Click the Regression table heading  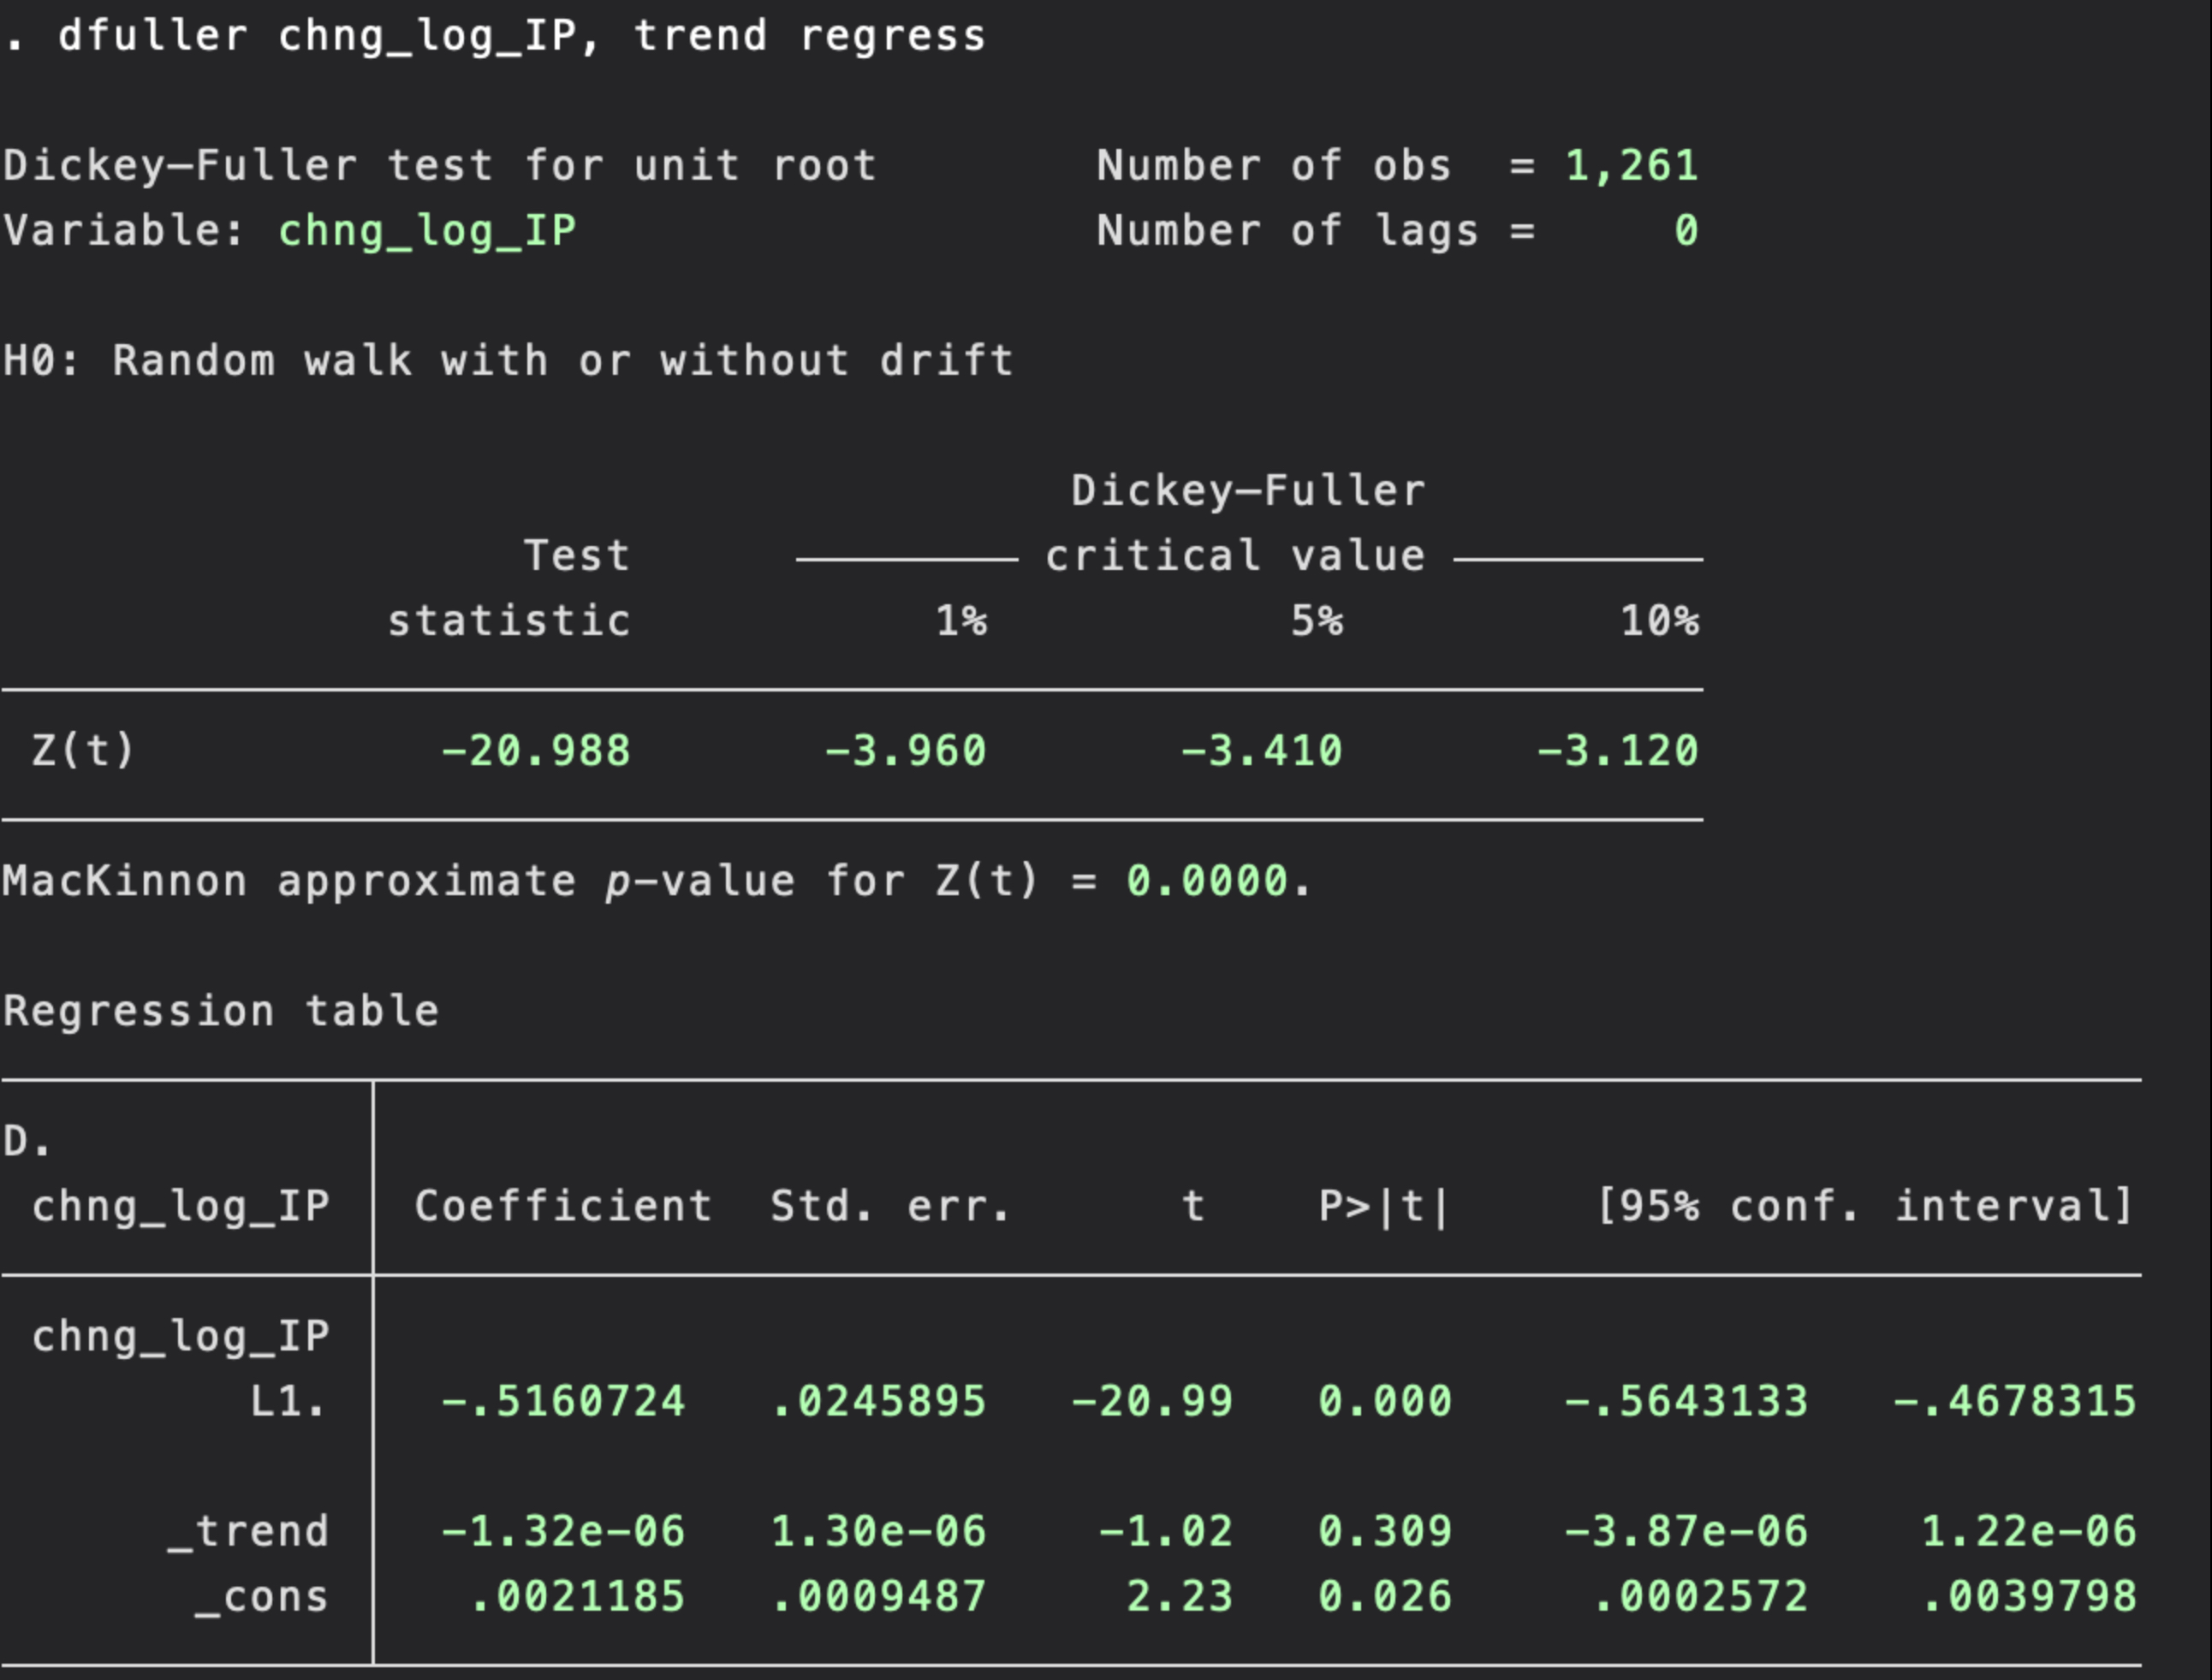click(220, 1010)
